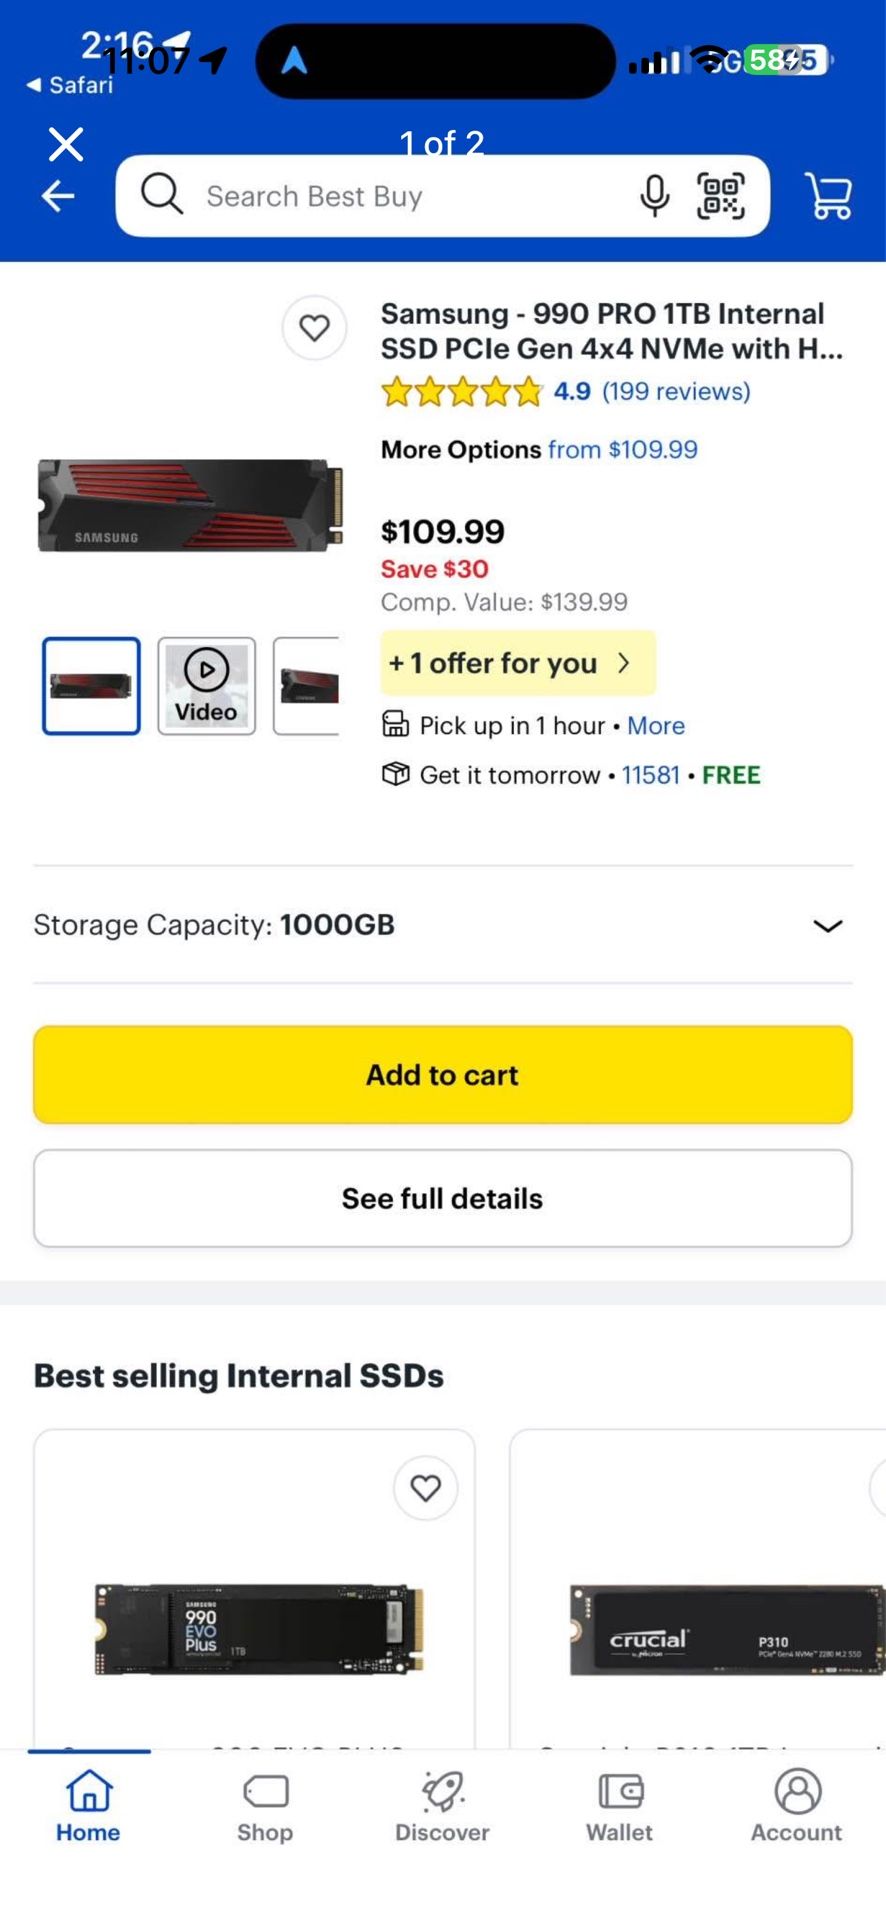Favorite the 990 EVO Plus SSD card
Viewport: 886px width, 1920px height.
[425, 1488]
